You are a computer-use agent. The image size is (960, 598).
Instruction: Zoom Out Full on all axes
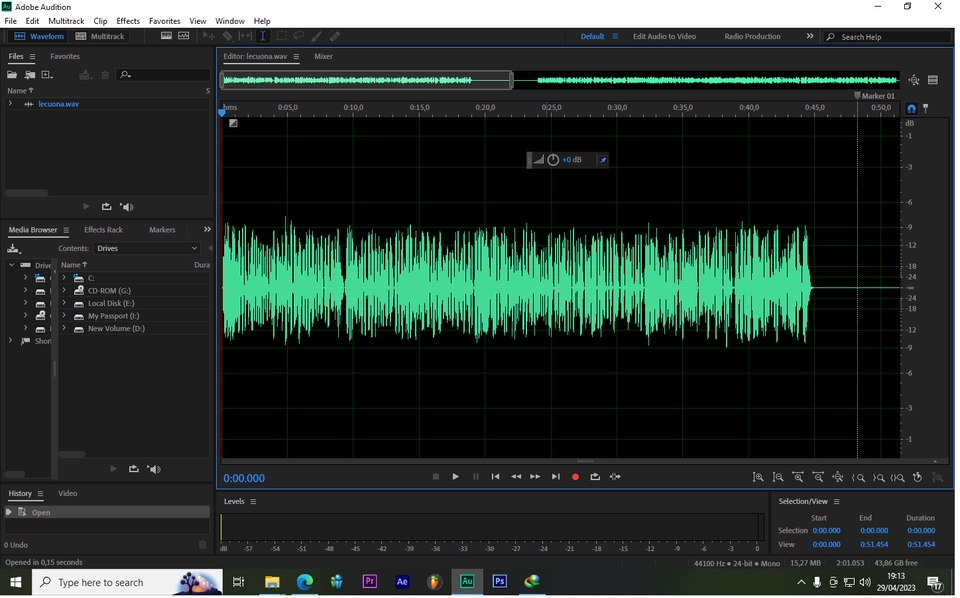(838, 477)
